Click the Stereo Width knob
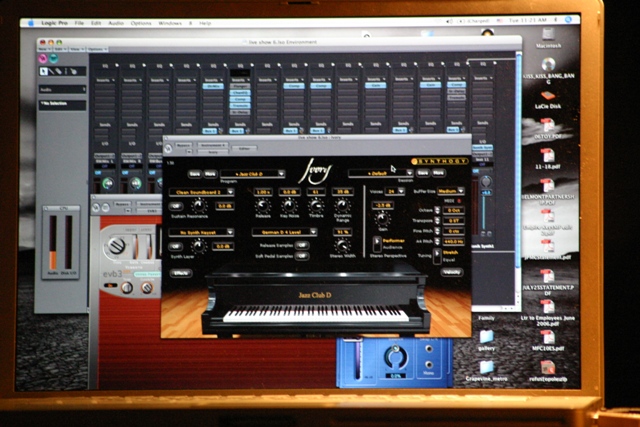640x427 pixels. pos(341,245)
